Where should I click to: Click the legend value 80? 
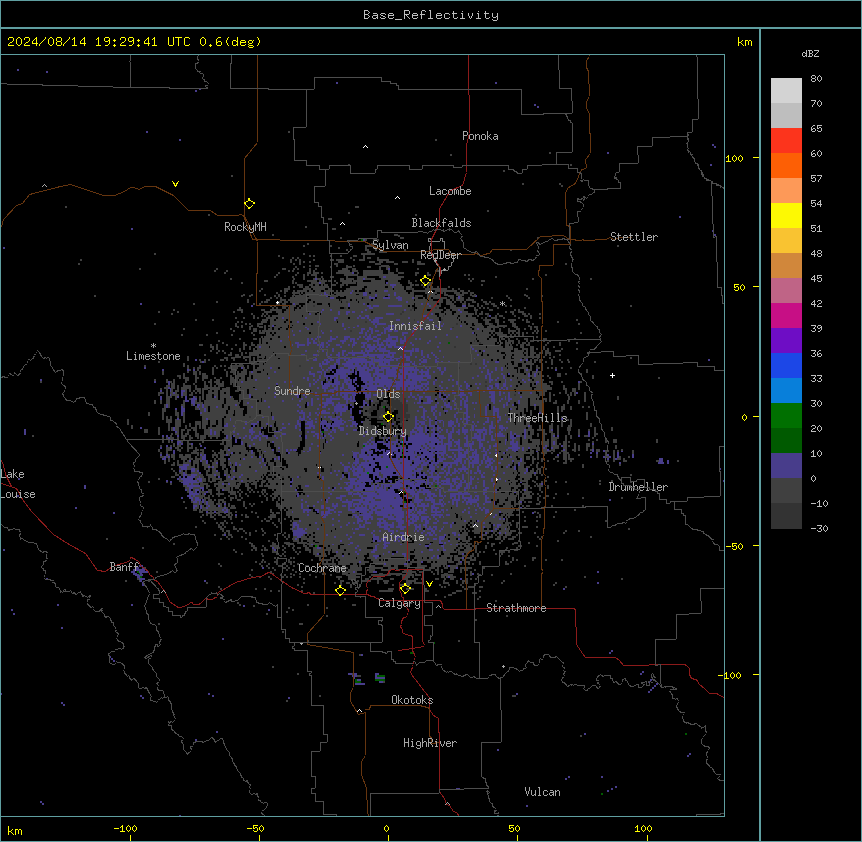[816, 79]
